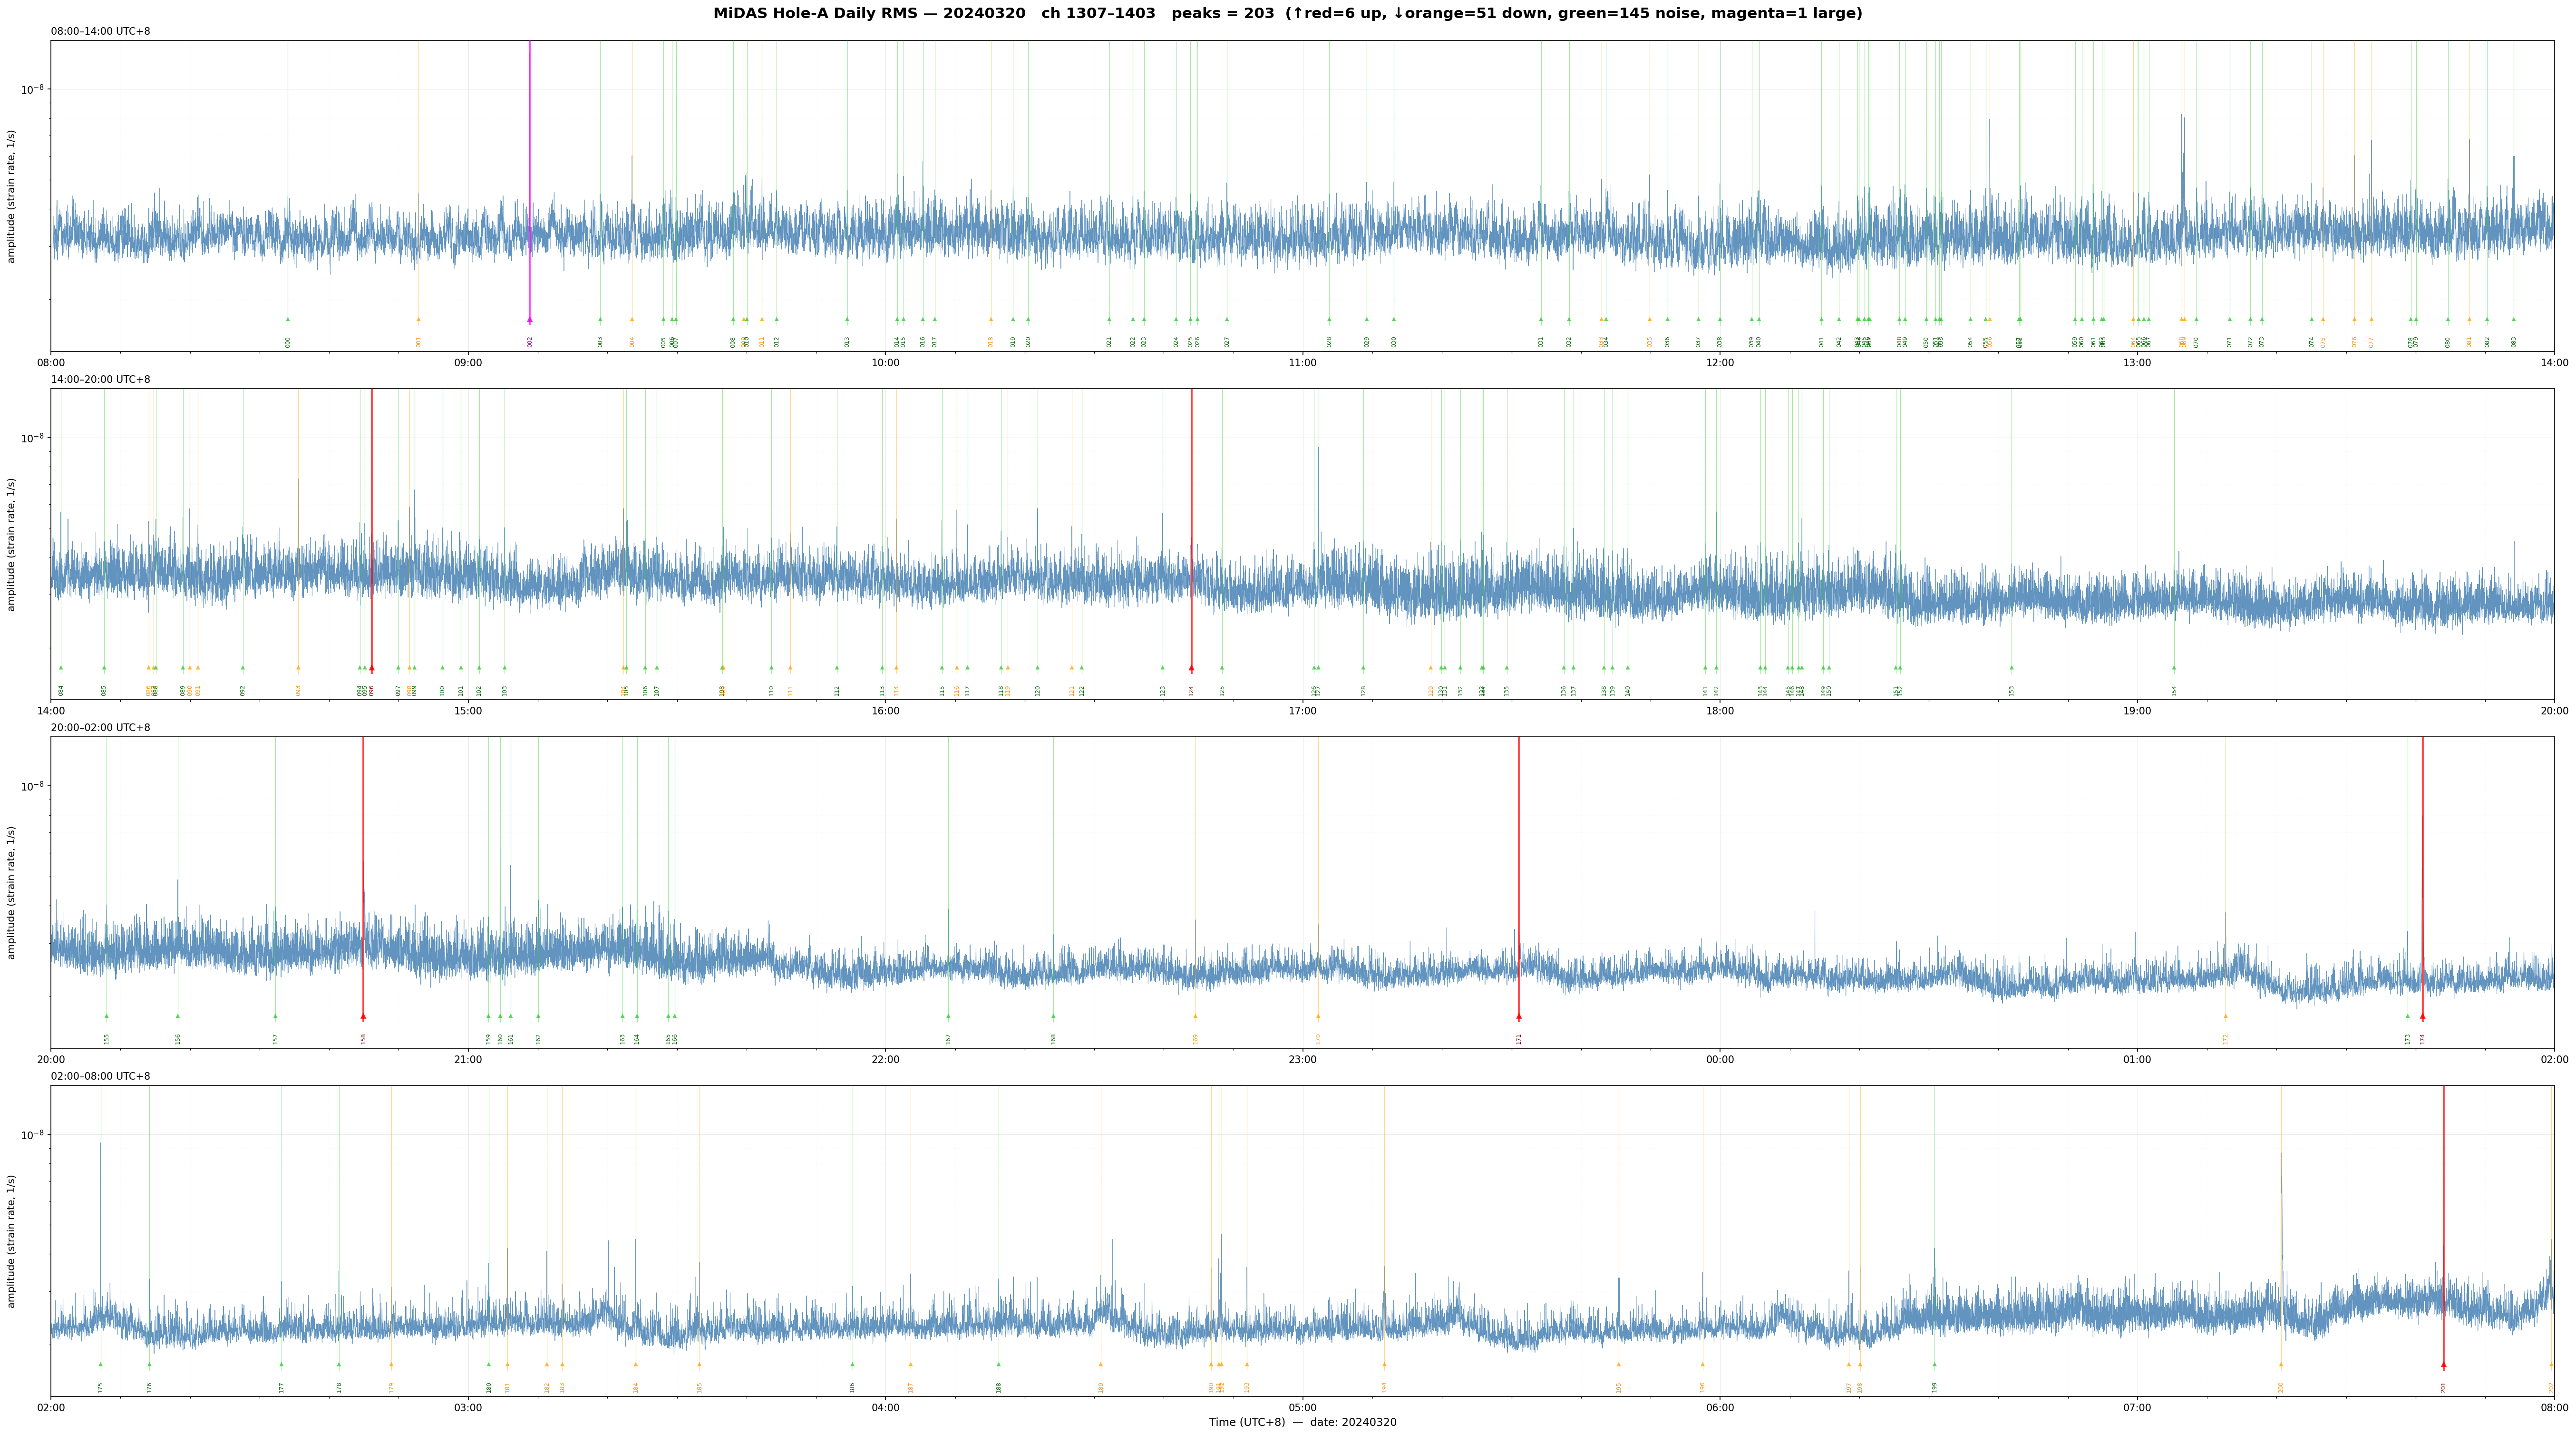This screenshot has width=2576, height=1435.
Task: Click the green peak label "168"
Action: coord(1053,1039)
